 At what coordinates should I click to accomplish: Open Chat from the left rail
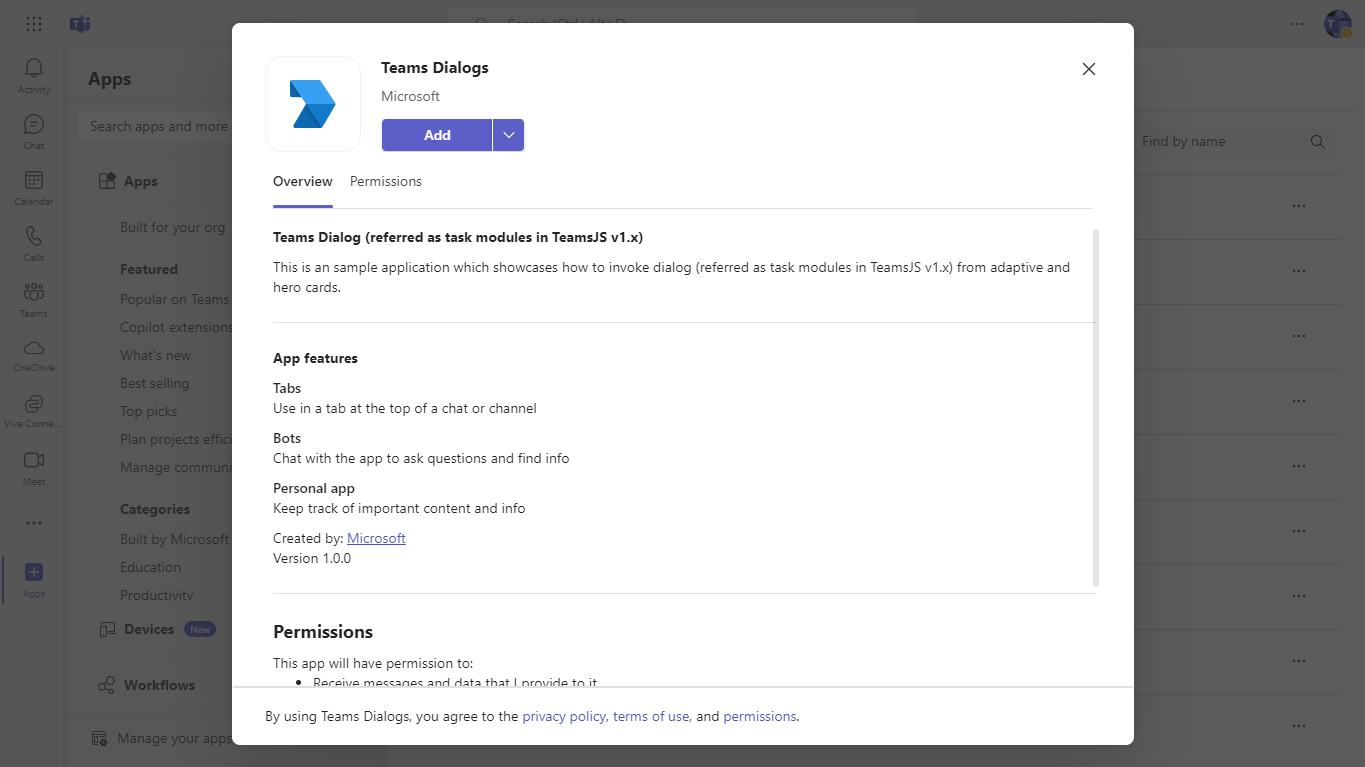tap(34, 131)
